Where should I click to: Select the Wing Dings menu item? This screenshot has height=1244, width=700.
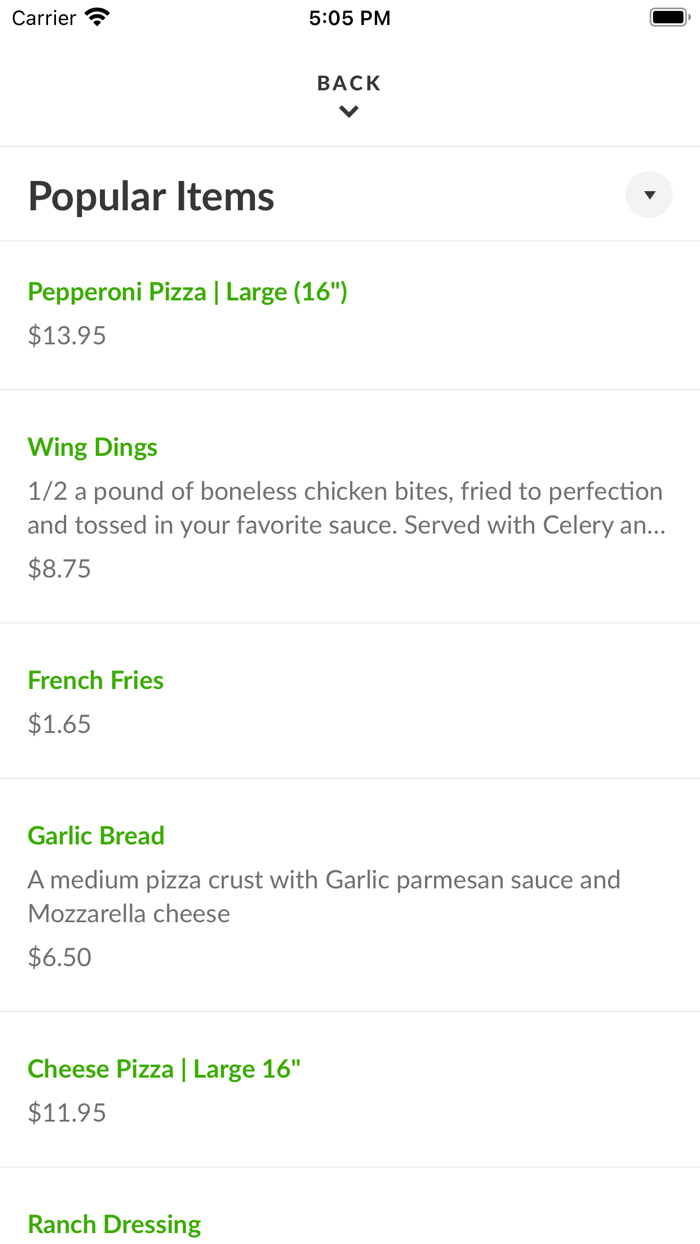(x=92, y=447)
